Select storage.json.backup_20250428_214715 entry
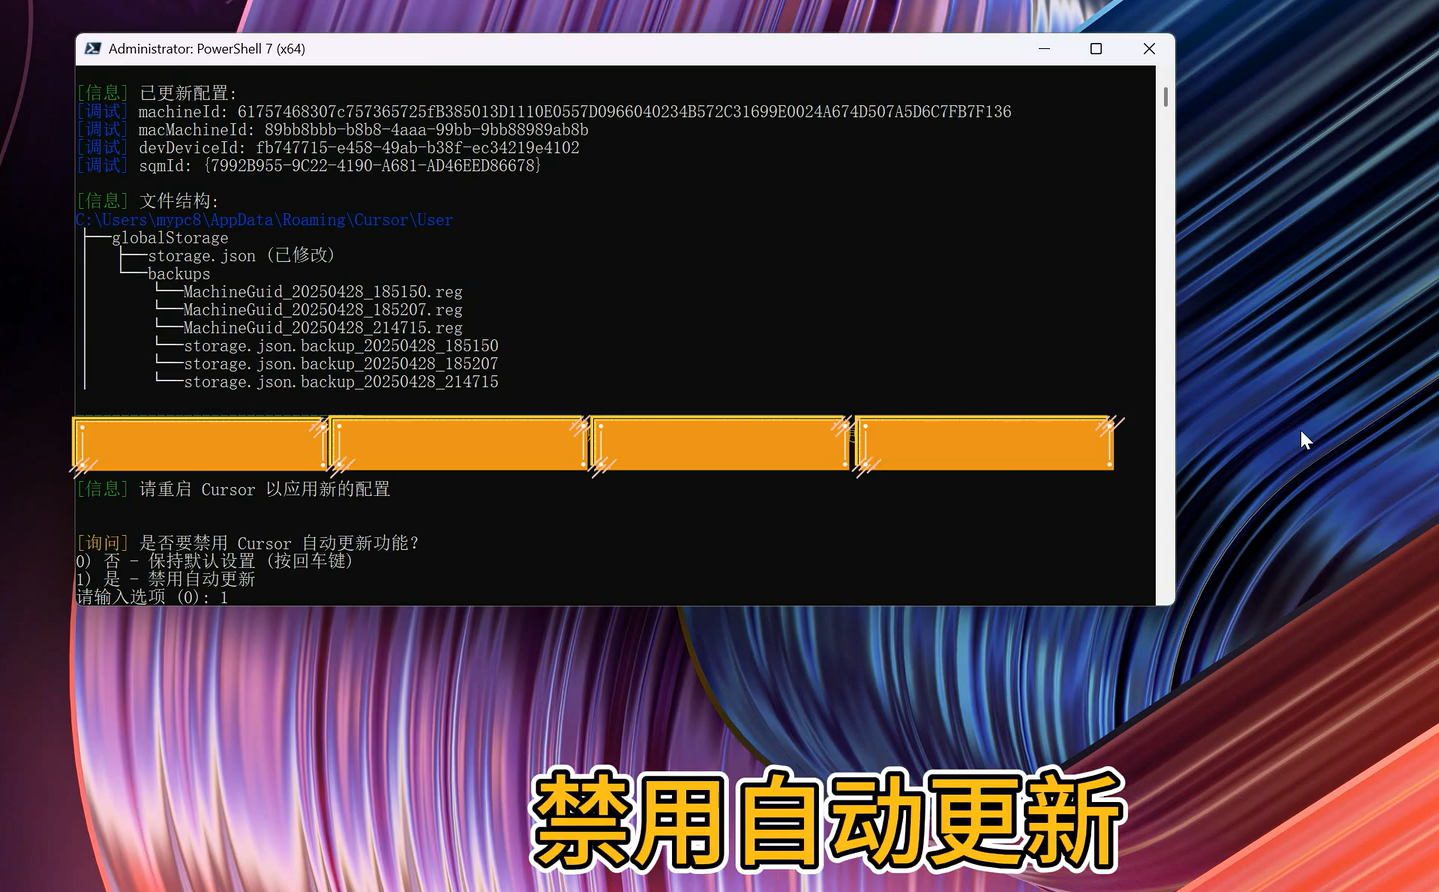 coord(340,382)
